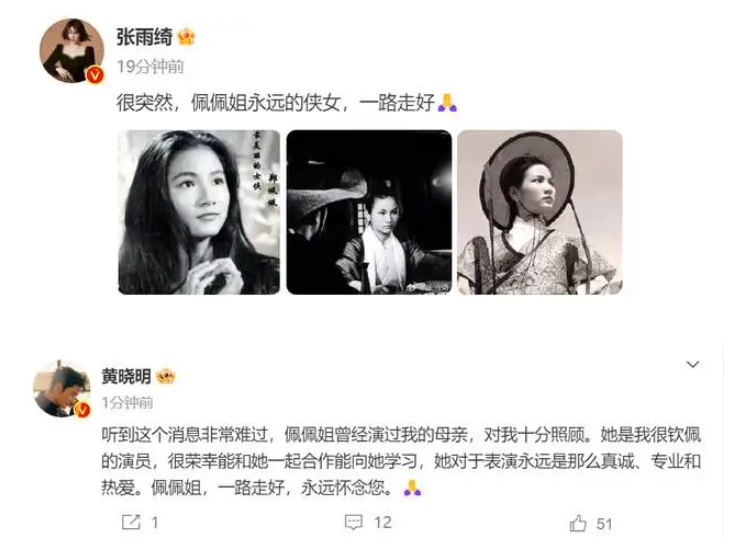Viewport: 739px width, 553px height.
Task: Open the first long-haired portrait photo
Action: click(199, 212)
